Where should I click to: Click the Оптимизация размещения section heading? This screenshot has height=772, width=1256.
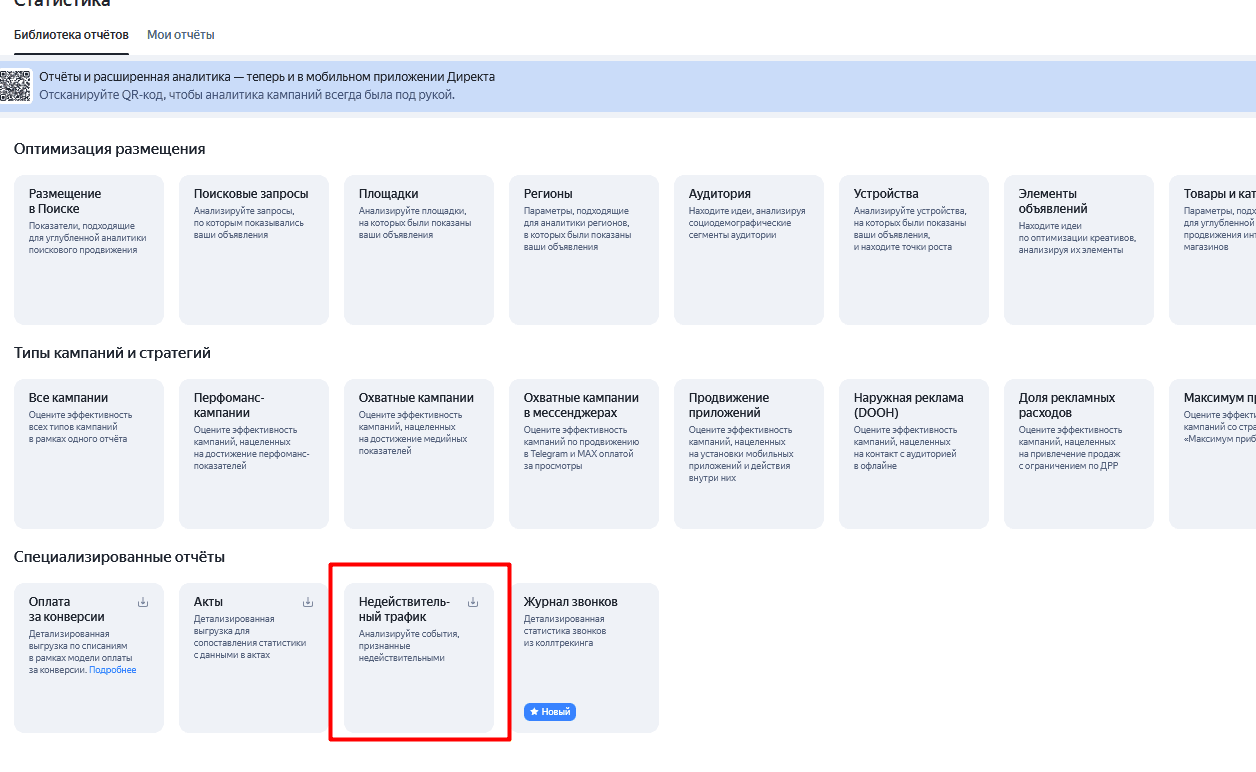[110, 149]
